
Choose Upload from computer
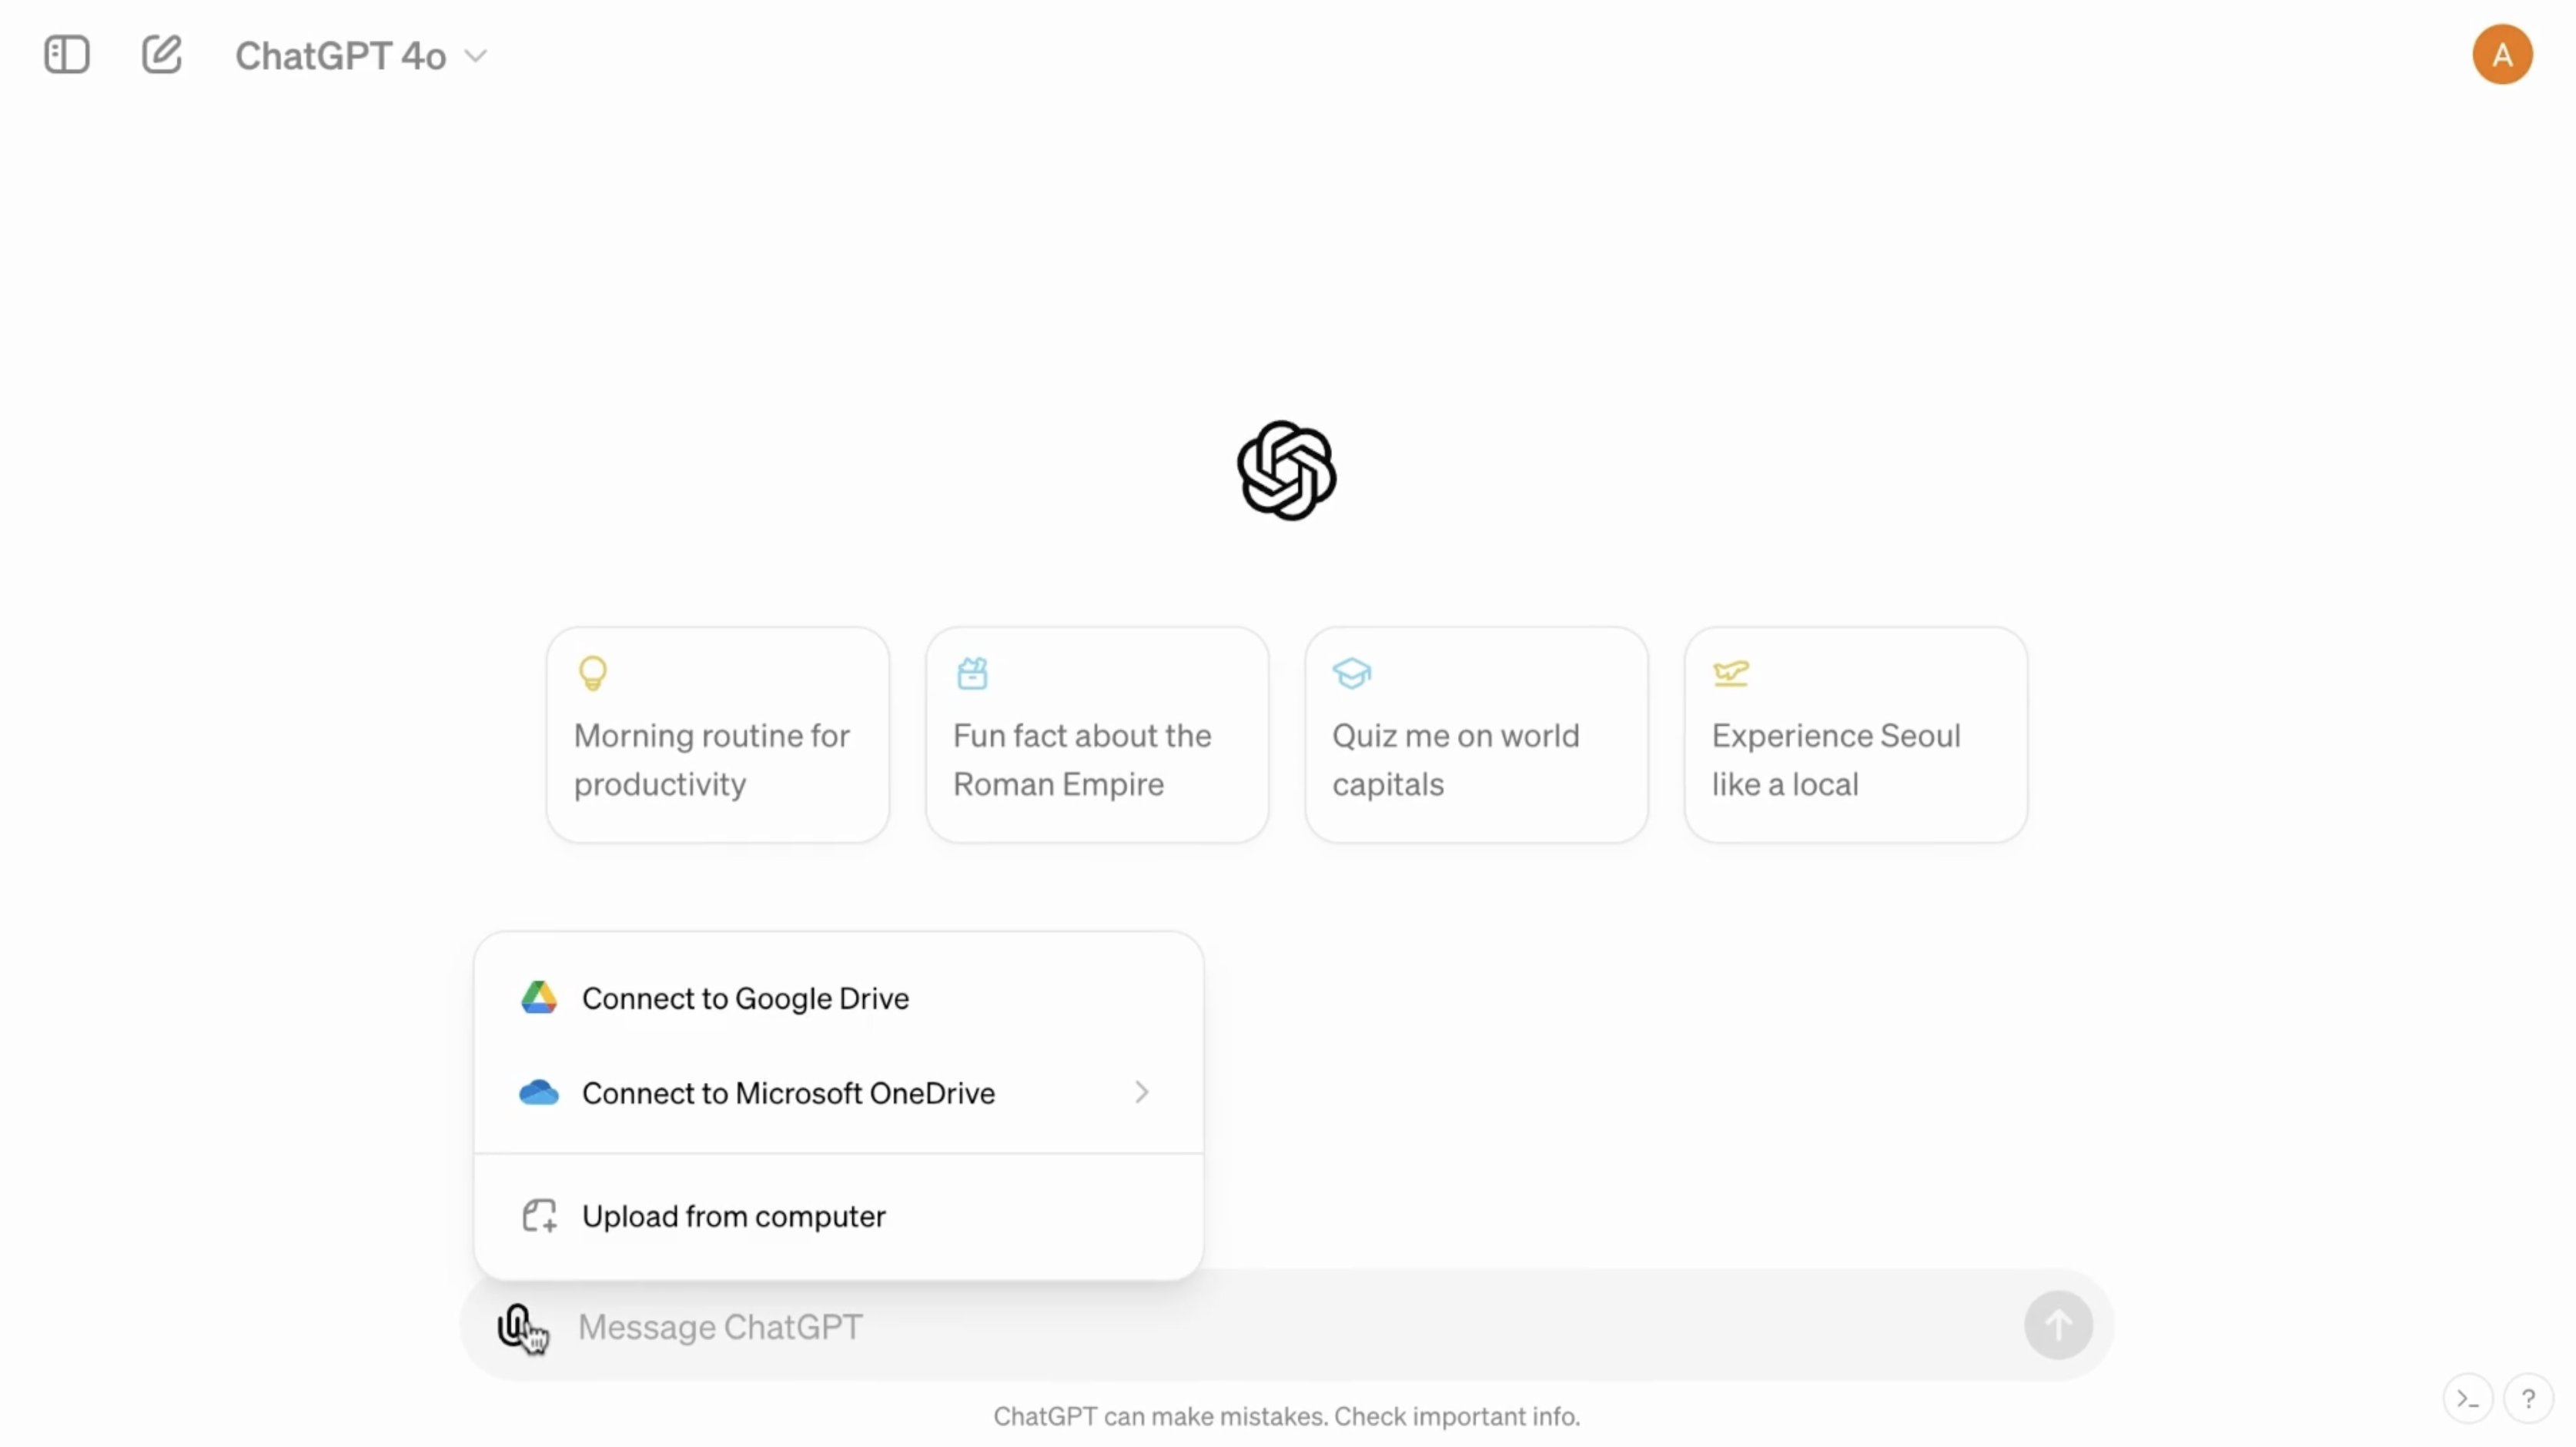click(838, 1216)
